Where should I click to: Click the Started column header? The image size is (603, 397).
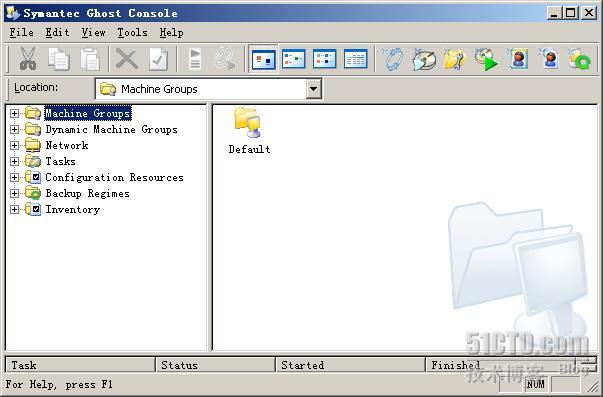point(351,365)
